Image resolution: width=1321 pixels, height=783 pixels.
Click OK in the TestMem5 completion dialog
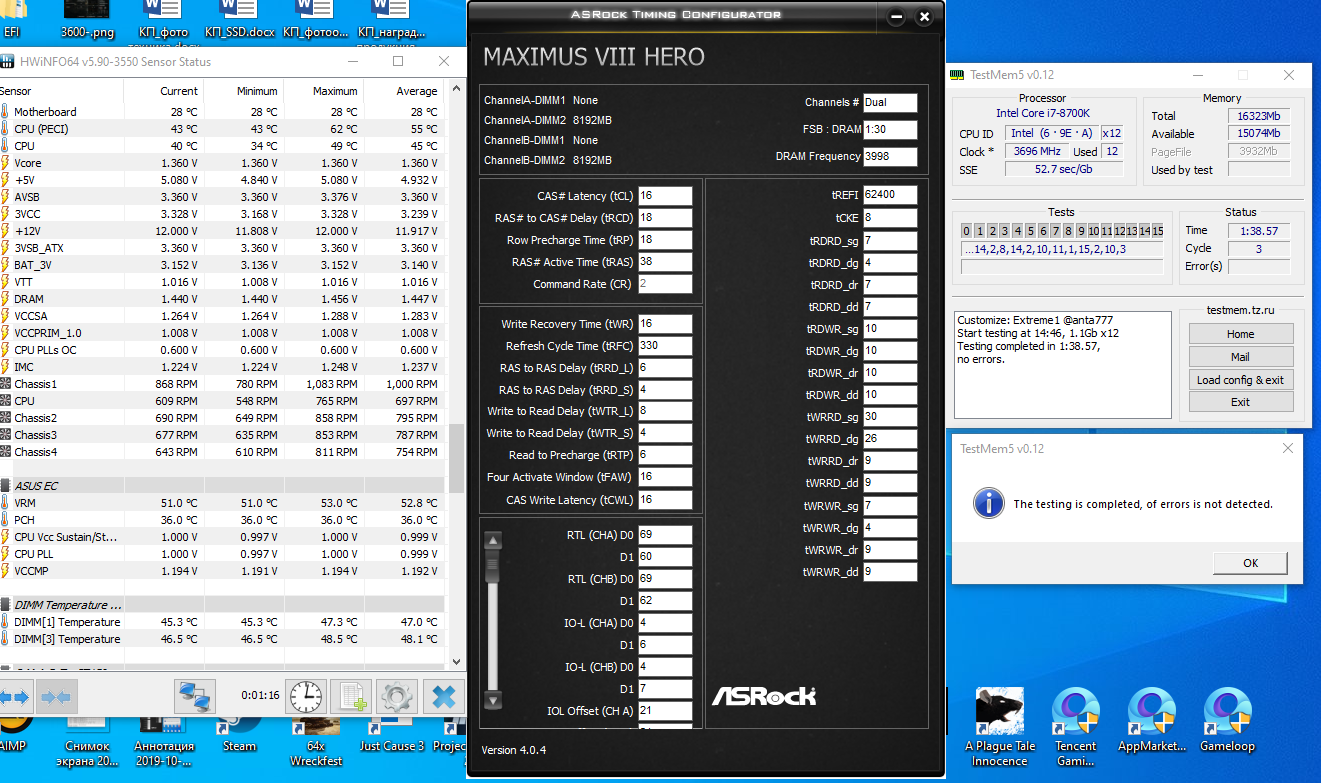[1250, 563]
